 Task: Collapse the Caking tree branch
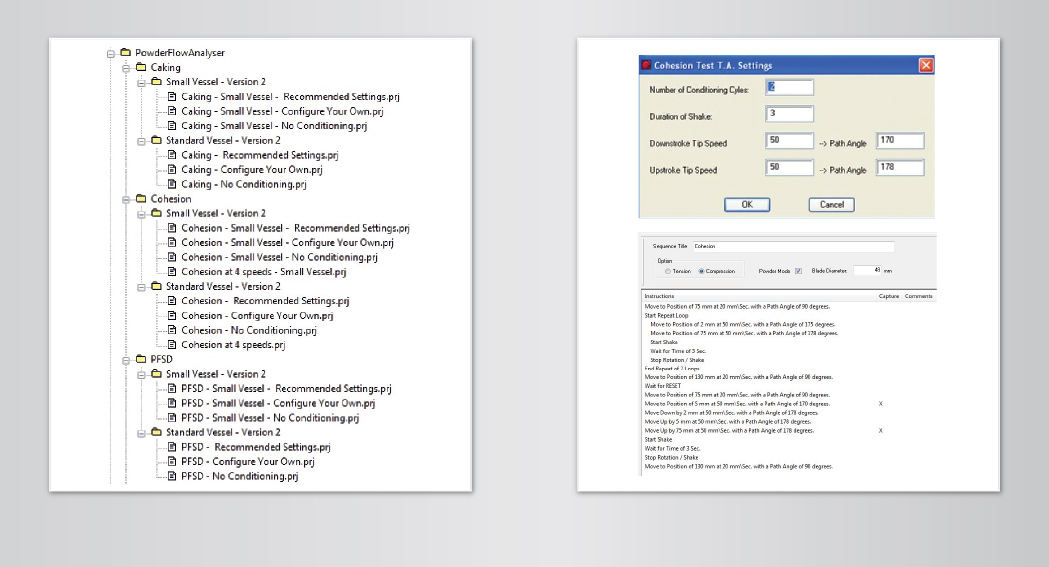click(x=126, y=68)
